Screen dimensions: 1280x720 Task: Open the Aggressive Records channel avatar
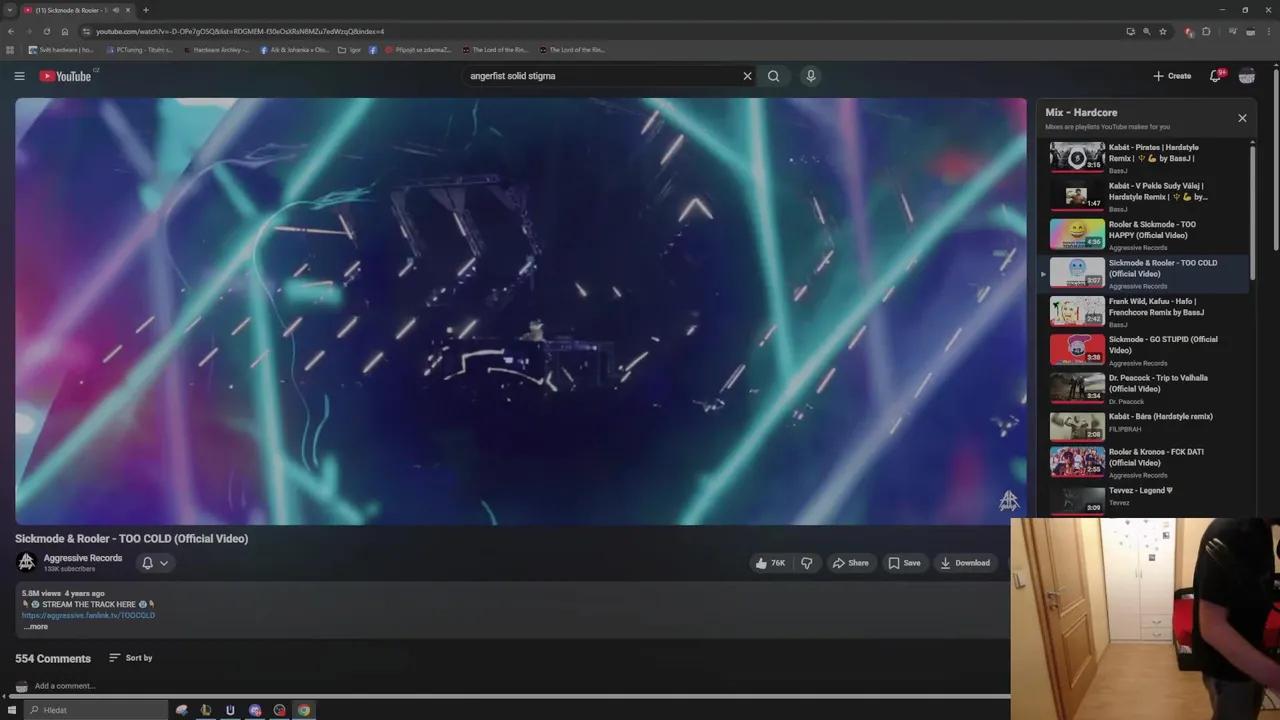(27, 562)
